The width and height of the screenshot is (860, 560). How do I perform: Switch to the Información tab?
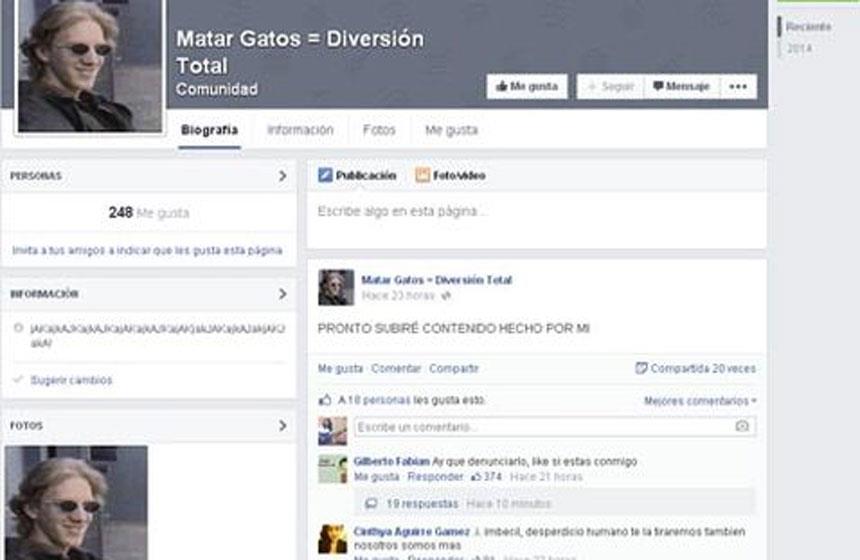300,130
